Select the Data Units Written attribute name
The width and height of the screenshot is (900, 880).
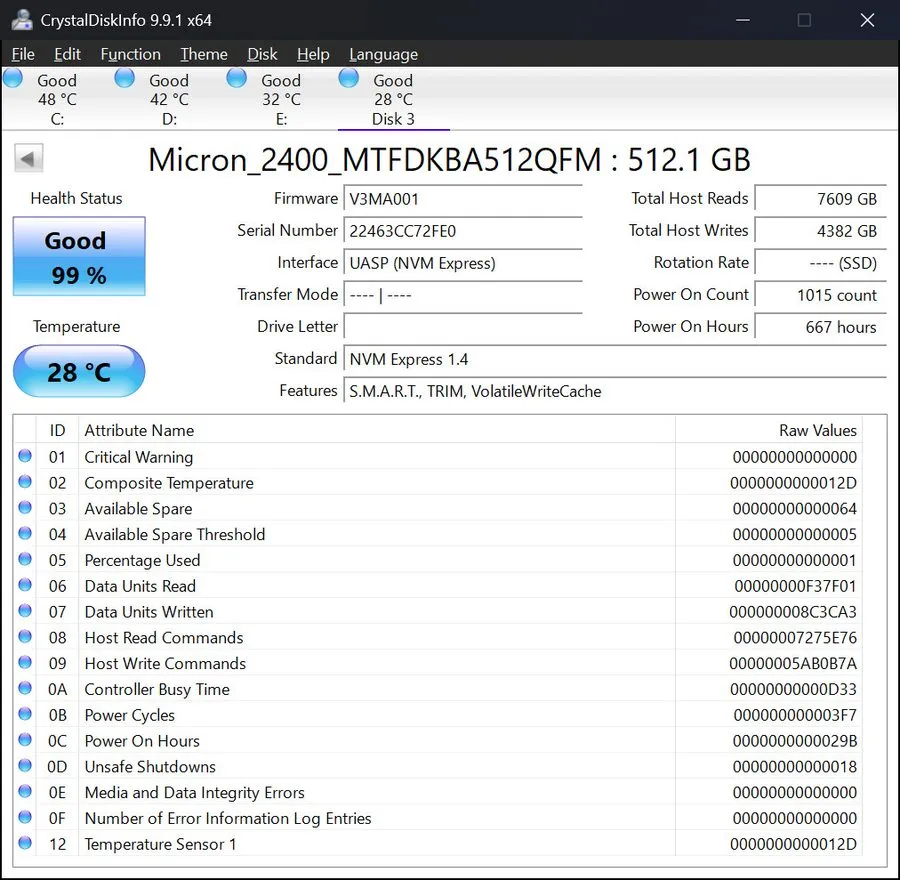click(x=149, y=612)
